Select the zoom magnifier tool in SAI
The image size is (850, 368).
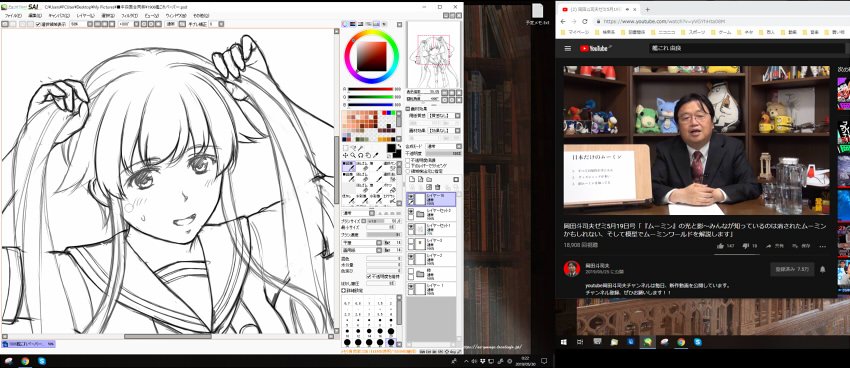click(353, 155)
